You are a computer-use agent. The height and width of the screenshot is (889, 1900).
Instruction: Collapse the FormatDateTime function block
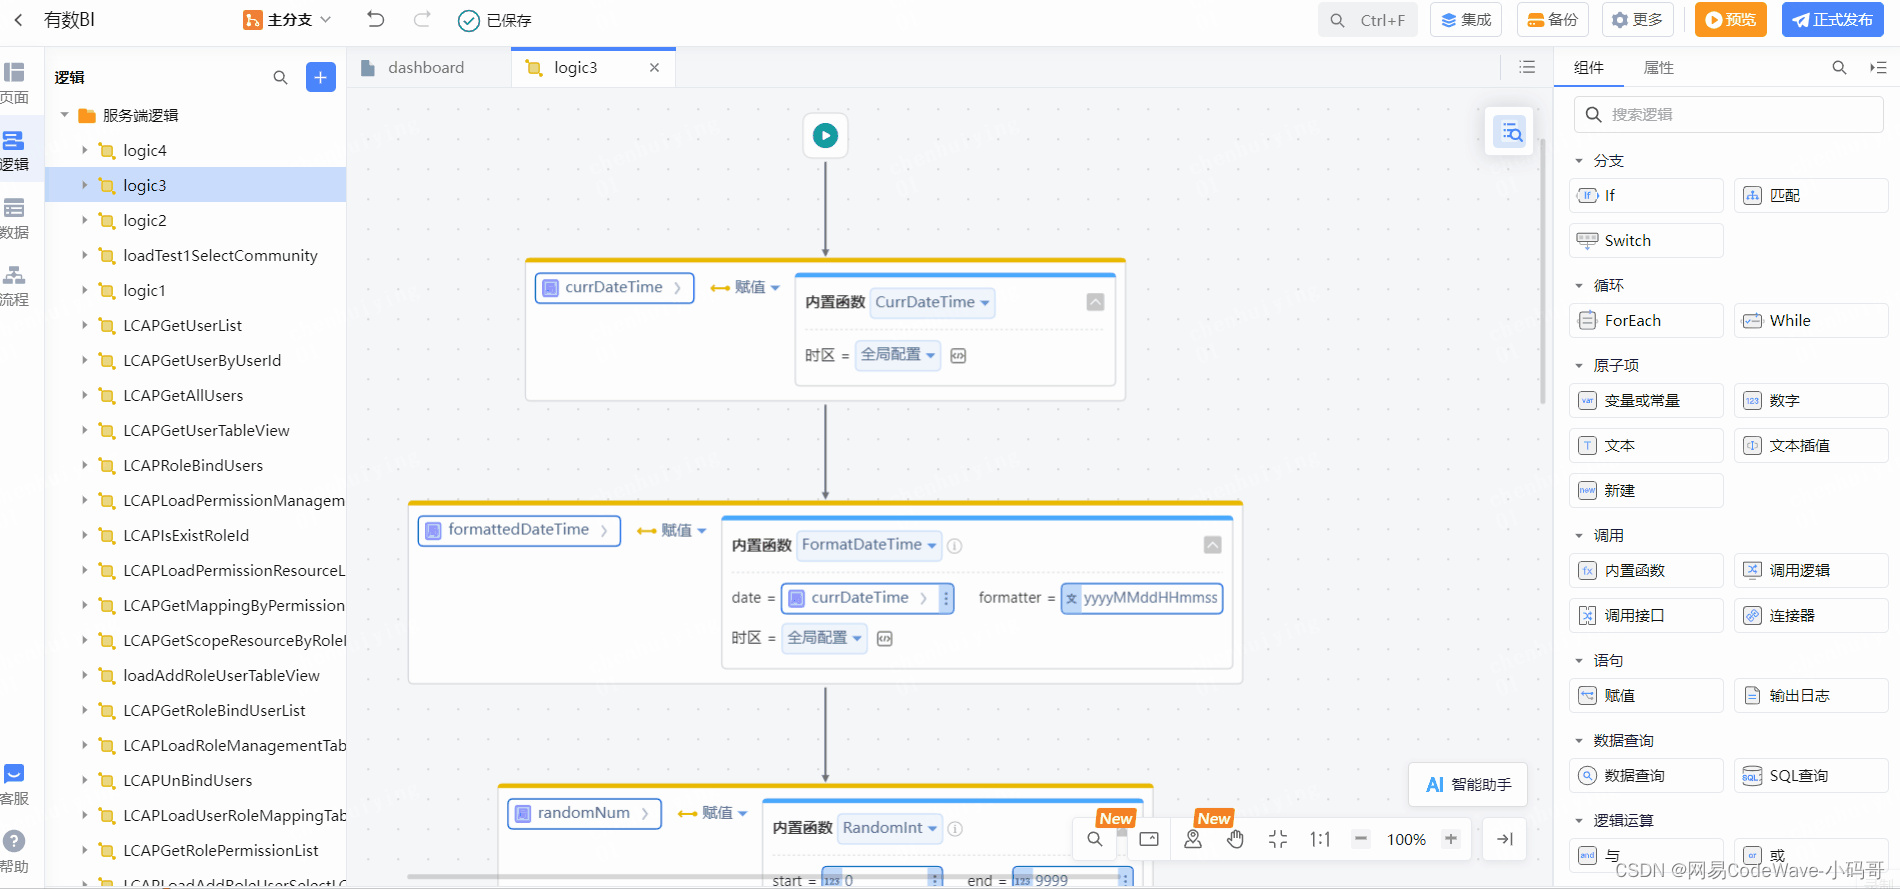[x=1212, y=545]
